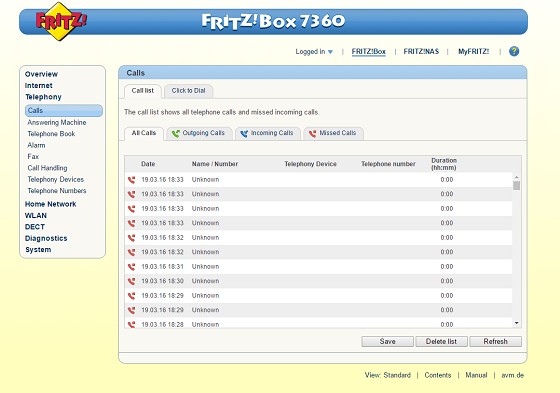Switch to the Call list tab
The image size is (560, 393).
click(x=142, y=91)
